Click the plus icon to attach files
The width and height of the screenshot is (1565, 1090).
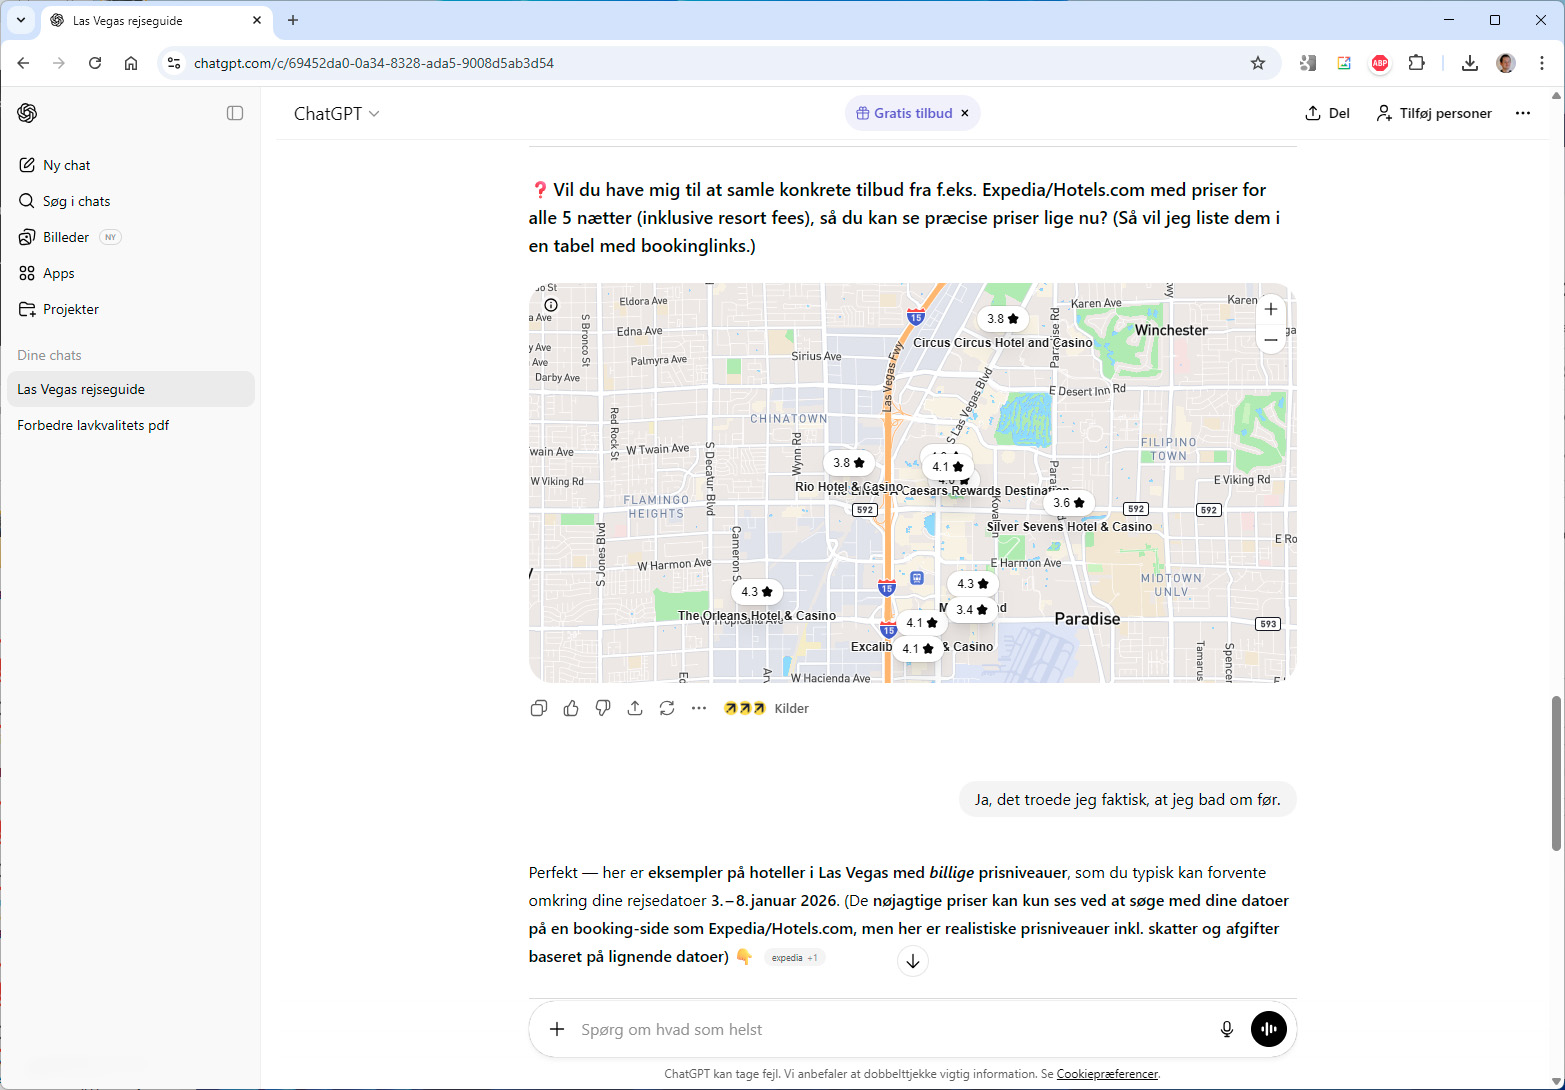coord(557,1029)
